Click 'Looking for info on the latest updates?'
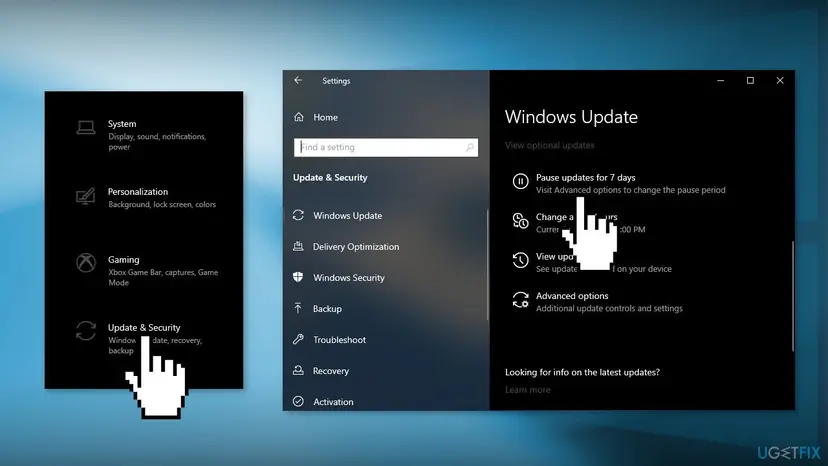This screenshot has height=466, width=828. click(582, 372)
